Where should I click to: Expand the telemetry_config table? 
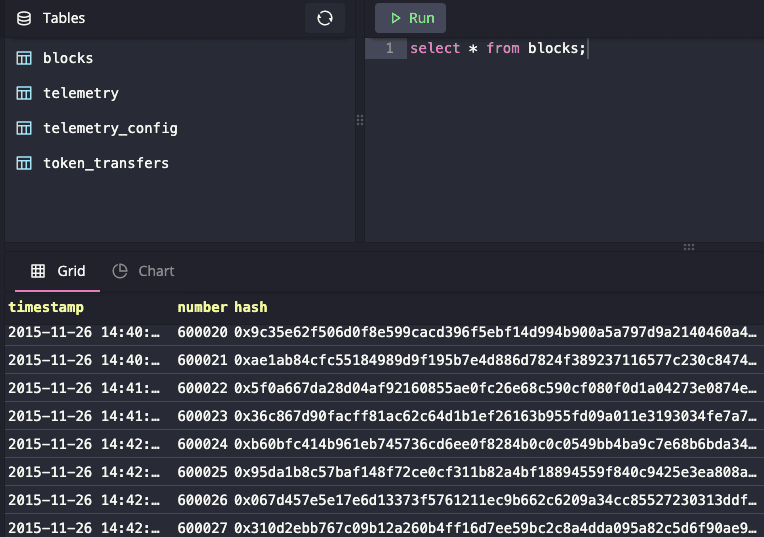[110, 128]
